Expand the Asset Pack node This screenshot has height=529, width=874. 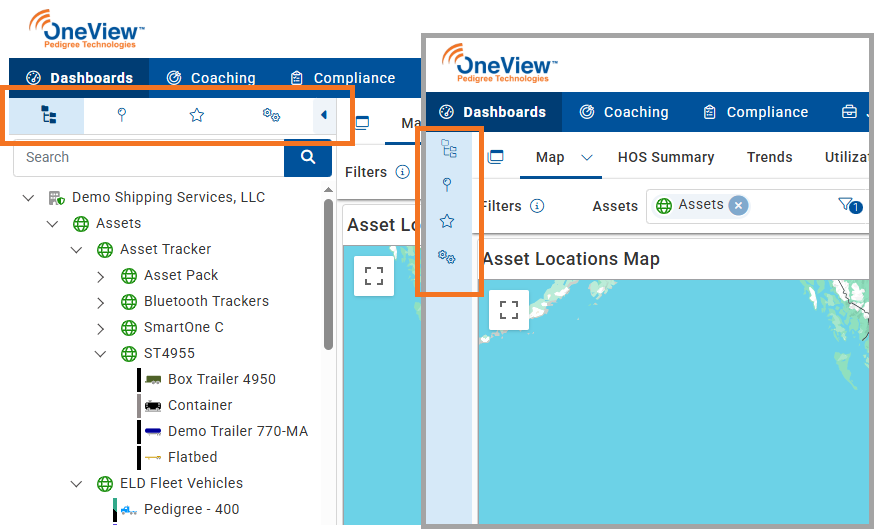click(x=100, y=276)
